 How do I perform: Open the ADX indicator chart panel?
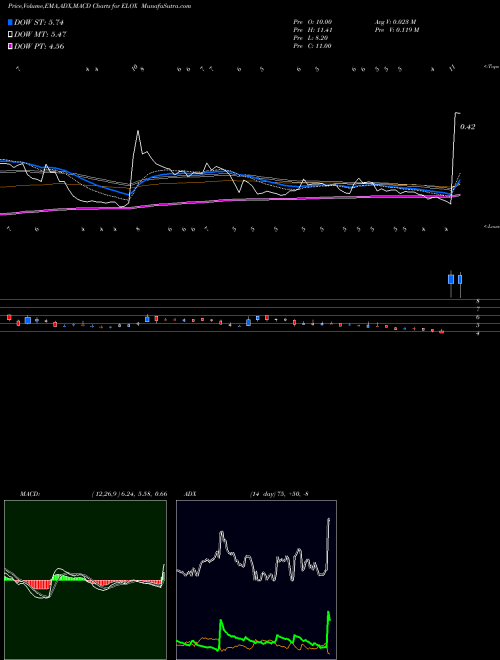pos(256,580)
